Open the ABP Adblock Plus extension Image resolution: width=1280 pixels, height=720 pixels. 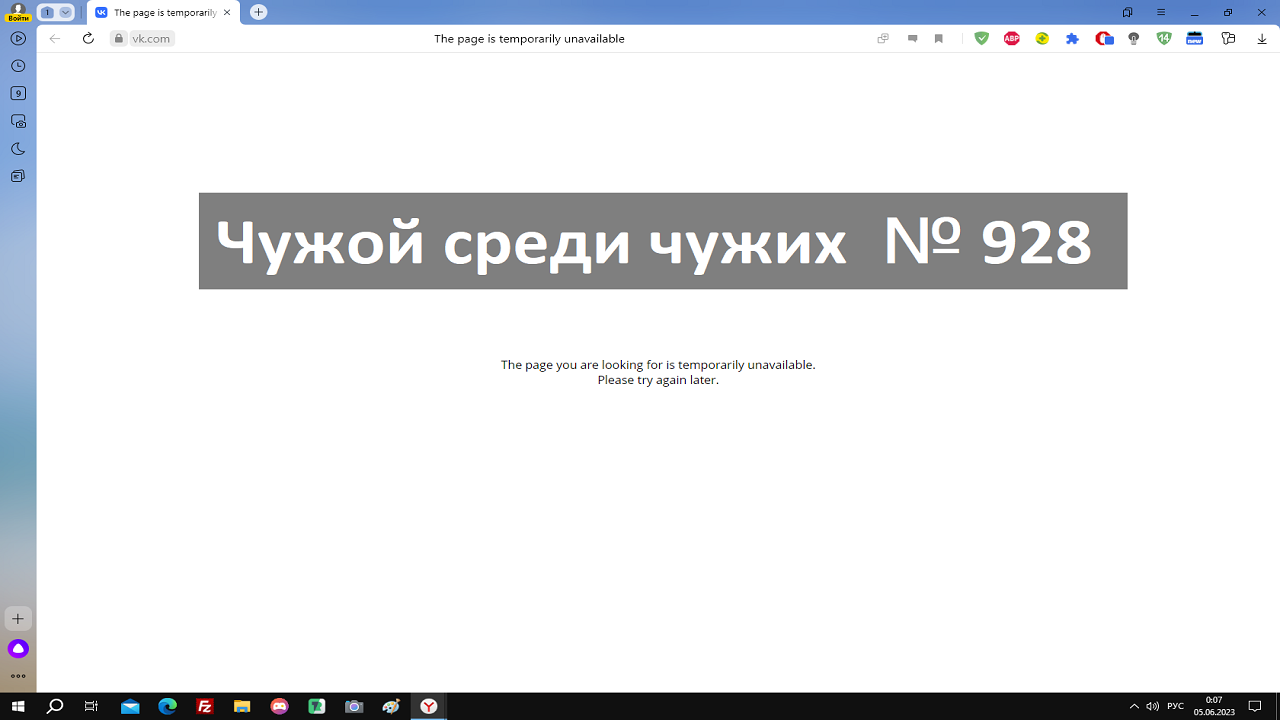[1012, 38]
